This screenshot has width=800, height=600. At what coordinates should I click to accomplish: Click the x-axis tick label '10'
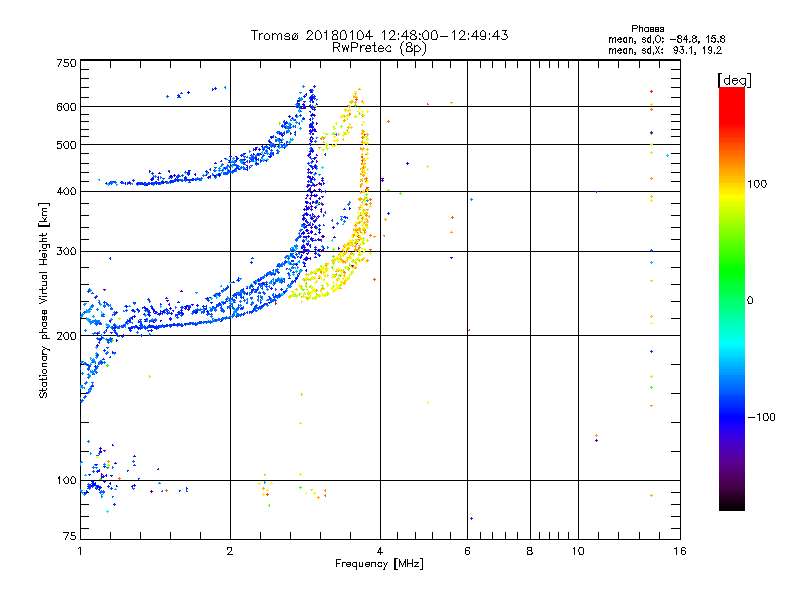pos(578,551)
